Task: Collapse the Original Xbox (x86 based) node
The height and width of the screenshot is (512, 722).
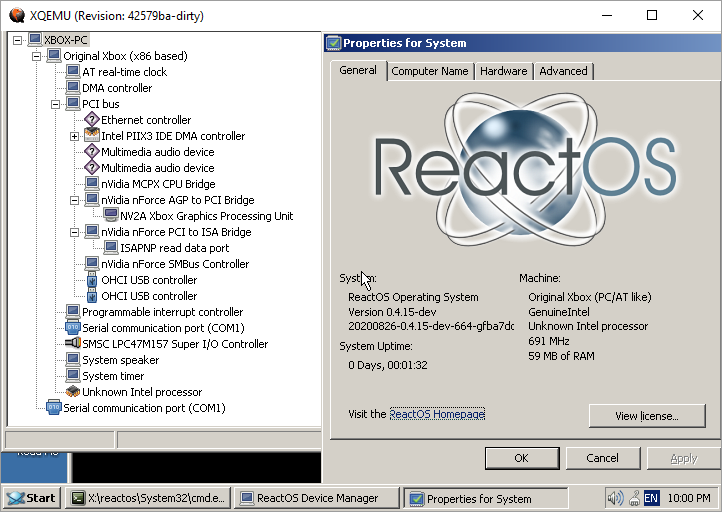Action: (x=36, y=56)
